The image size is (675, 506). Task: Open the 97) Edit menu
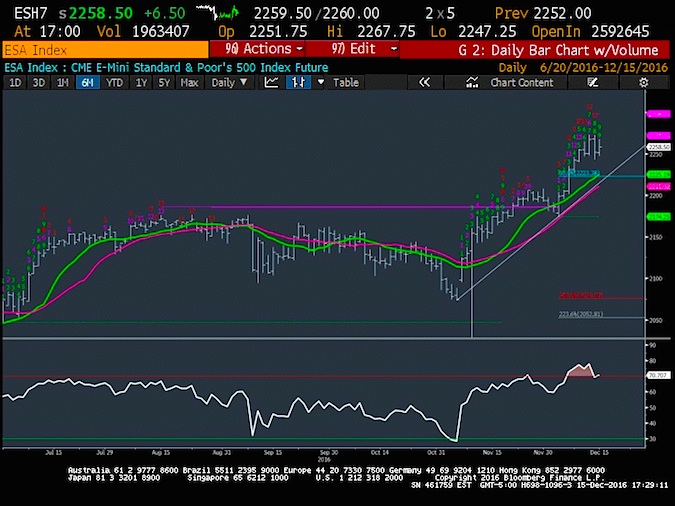coord(353,49)
